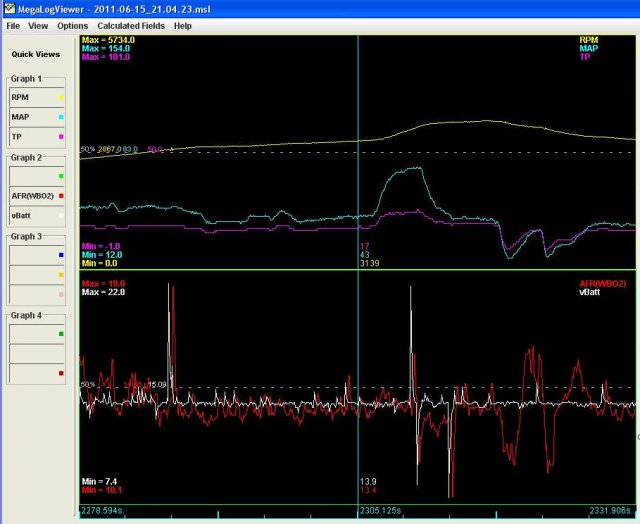Open the Options menu
The image size is (640, 524).
click(x=72, y=25)
